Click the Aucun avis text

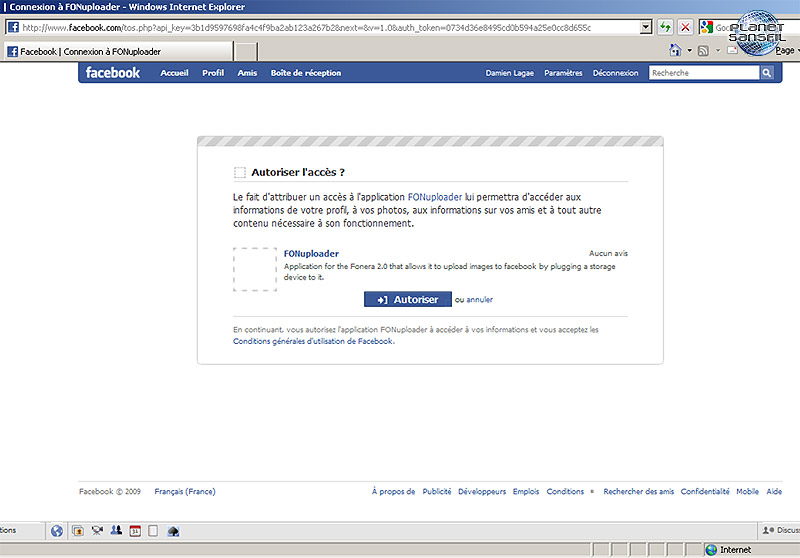point(608,253)
